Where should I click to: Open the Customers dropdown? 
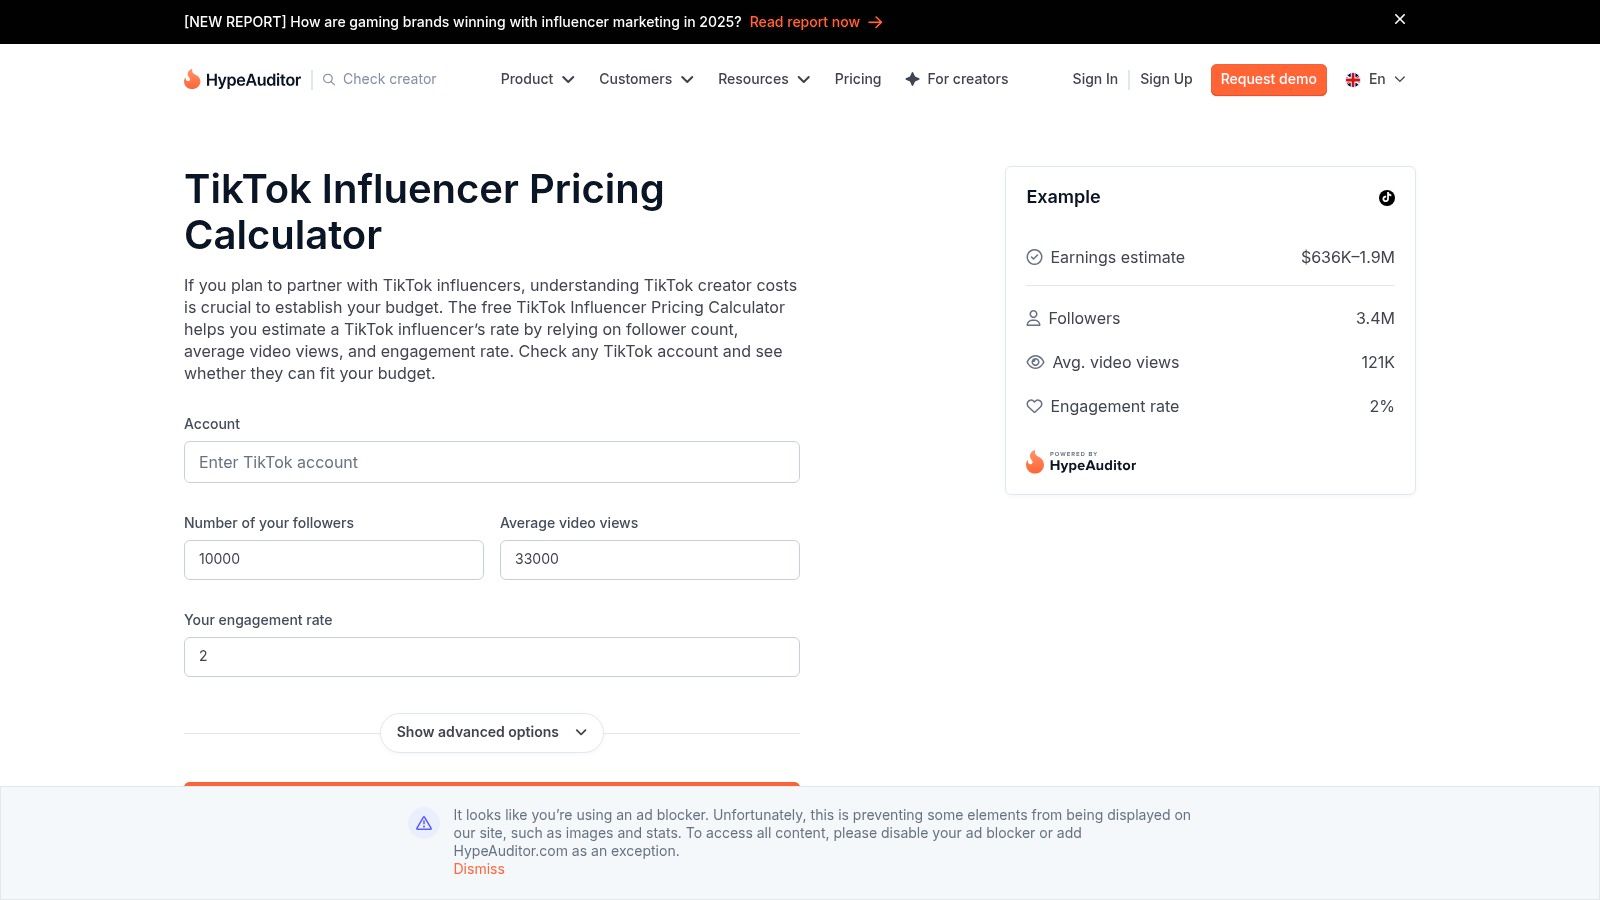click(x=646, y=79)
